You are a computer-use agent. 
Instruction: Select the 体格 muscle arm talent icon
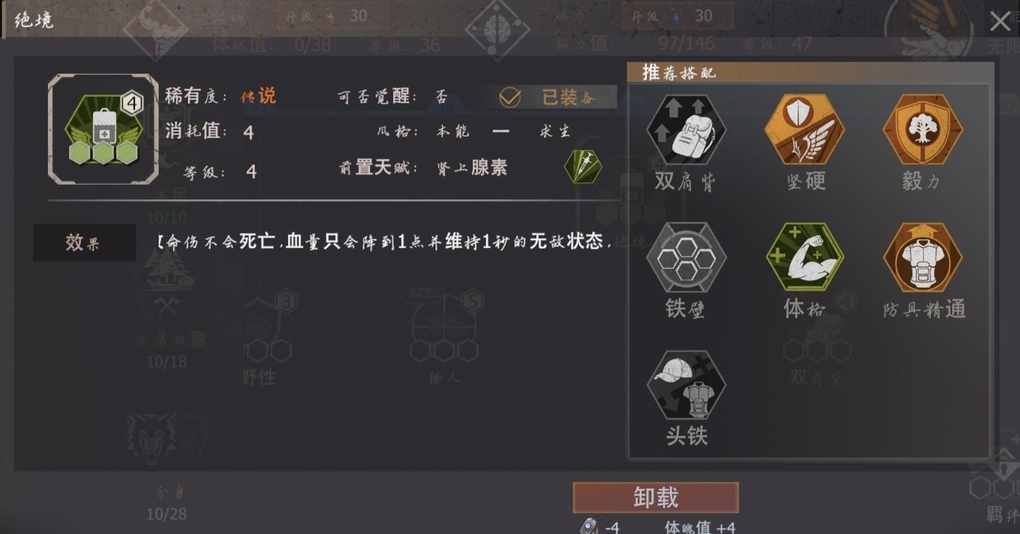click(x=805, y=258)
